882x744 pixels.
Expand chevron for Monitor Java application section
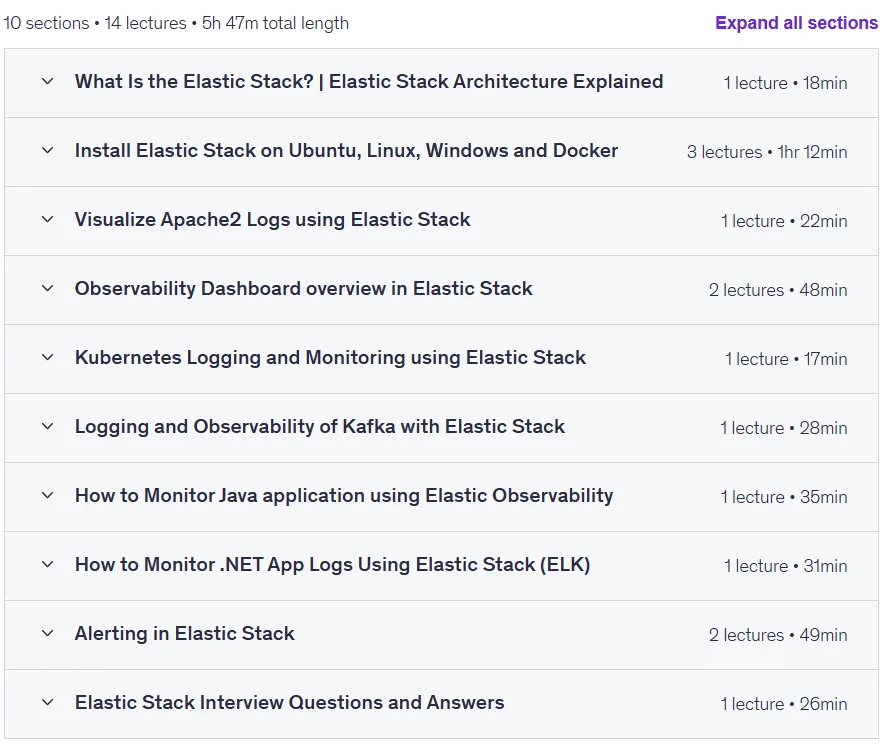(48, 495)
